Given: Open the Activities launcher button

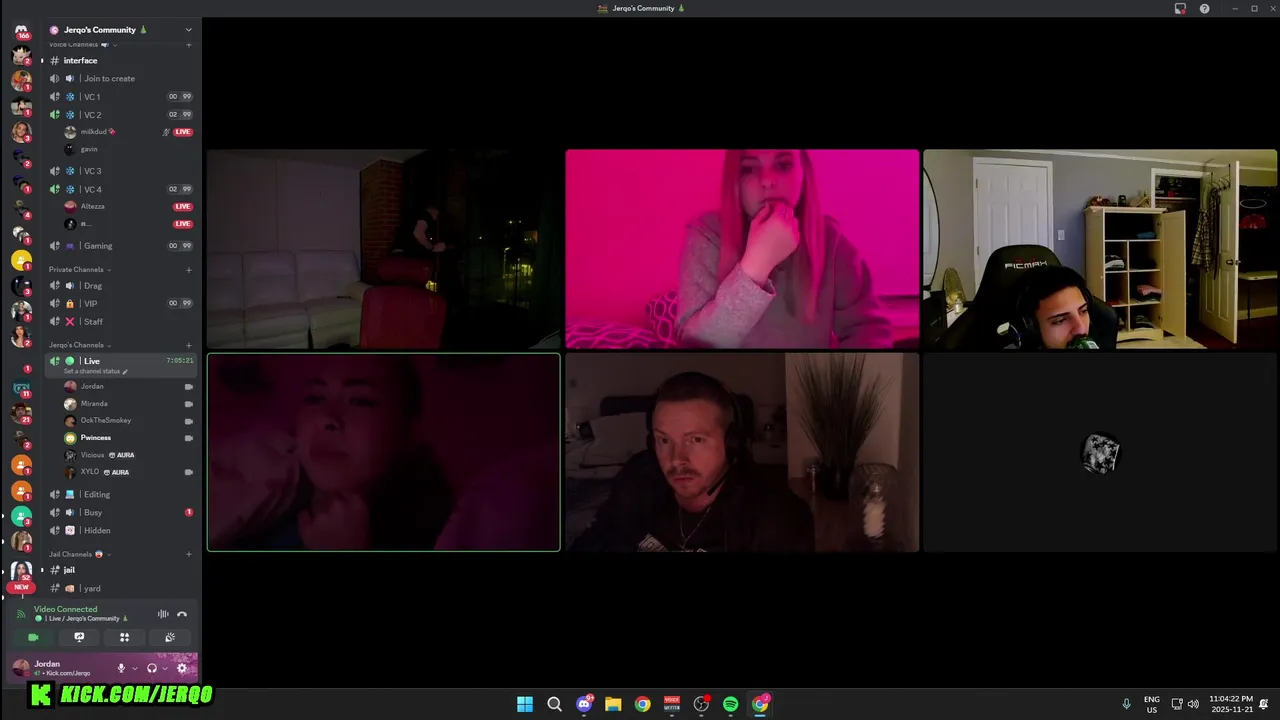Looking at the screenshot, I should (x=124, y=637).
